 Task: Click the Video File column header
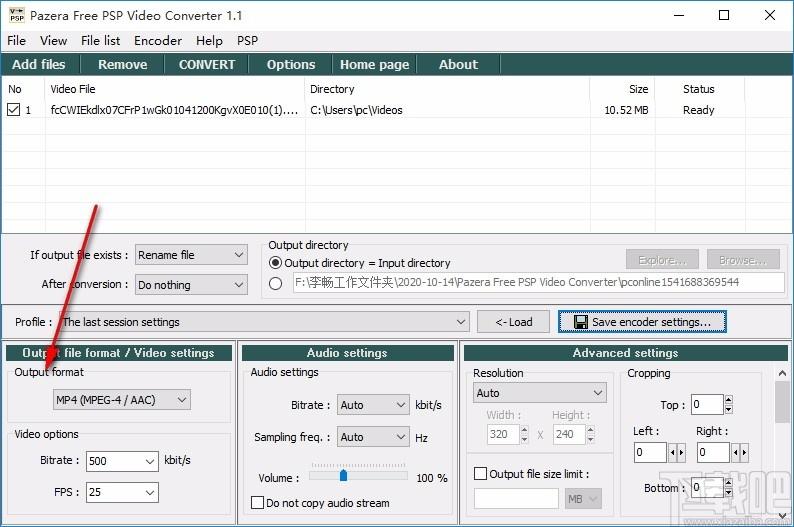coord(175,89)
